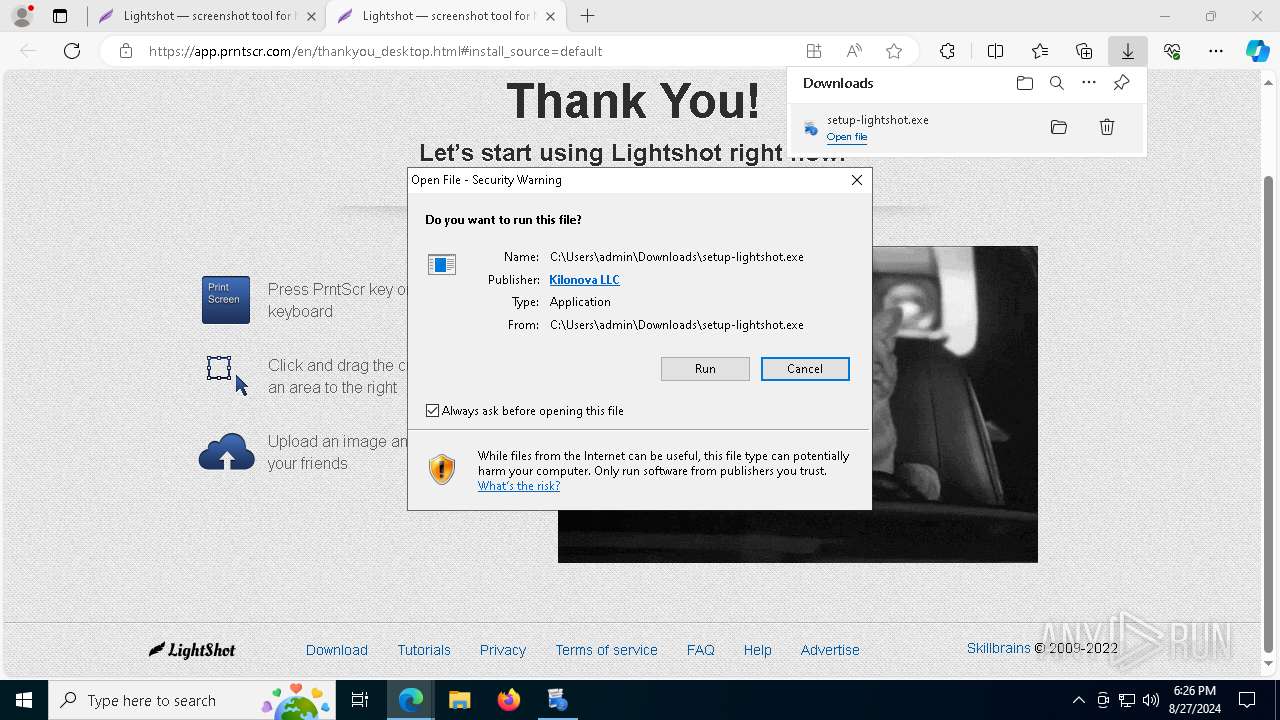Open the FAQ footer link
This screenshot has height=720, width=1280.
pyautogui.click(x=701, y=650)
